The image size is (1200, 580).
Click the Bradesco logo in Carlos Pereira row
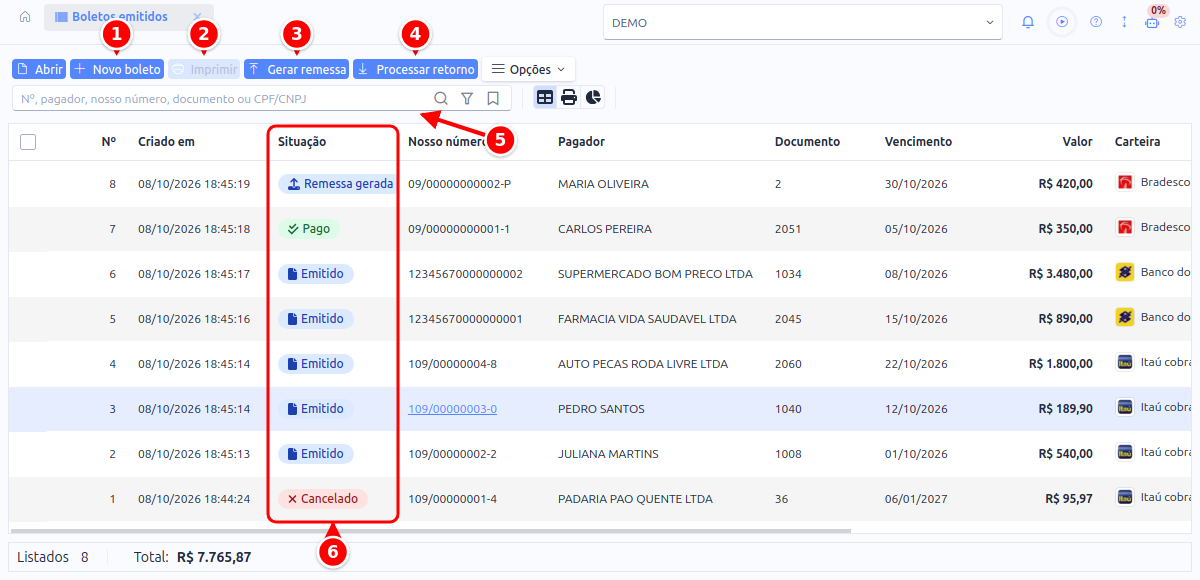[x=1125, y=227]
